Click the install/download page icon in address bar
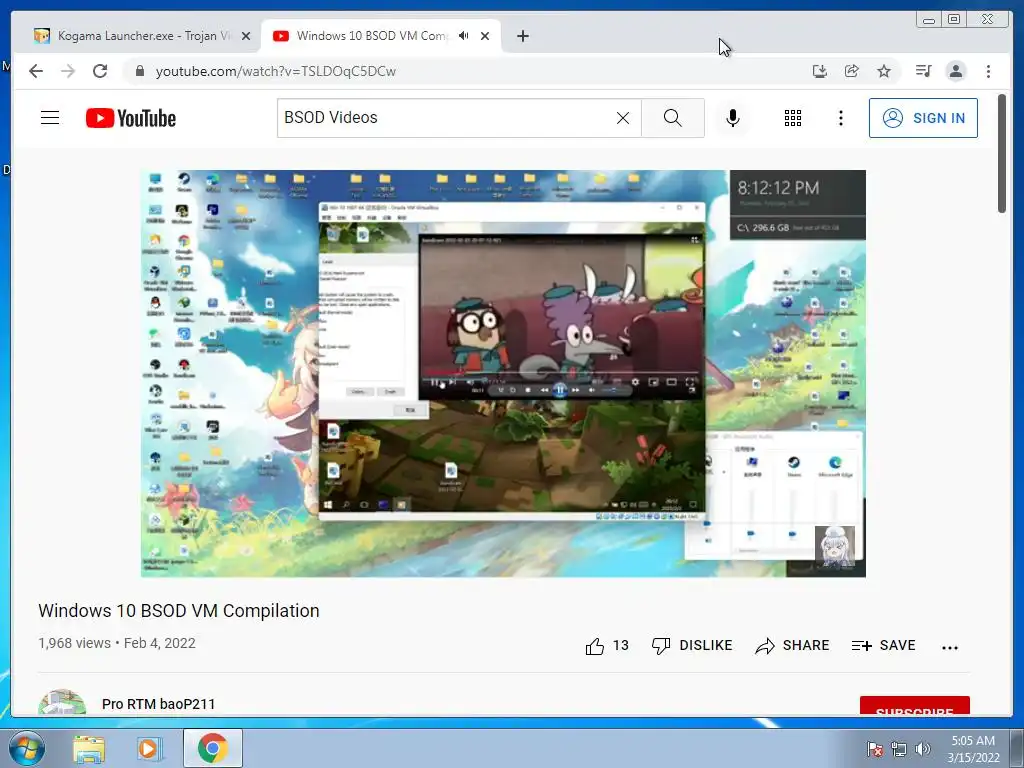This screenshot has height=768, width=1024. (820, 71)
